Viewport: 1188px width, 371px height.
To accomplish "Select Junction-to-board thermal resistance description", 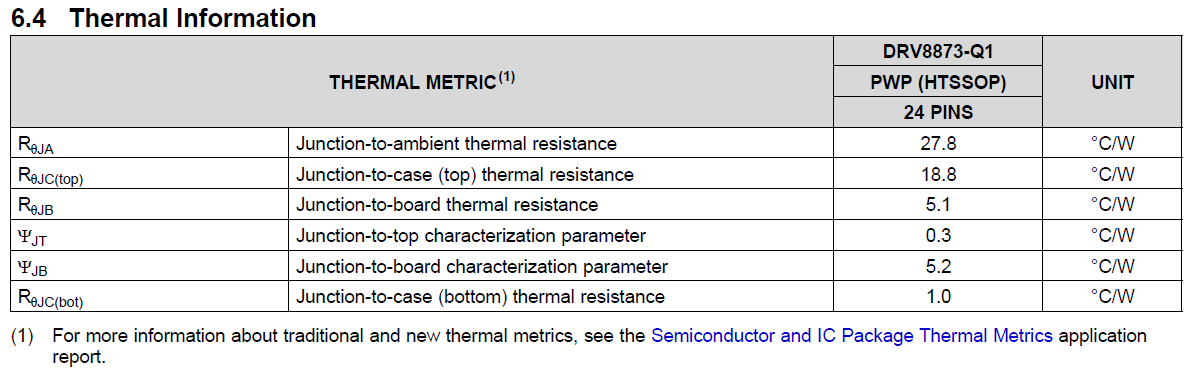I will [x=447, y=204].
